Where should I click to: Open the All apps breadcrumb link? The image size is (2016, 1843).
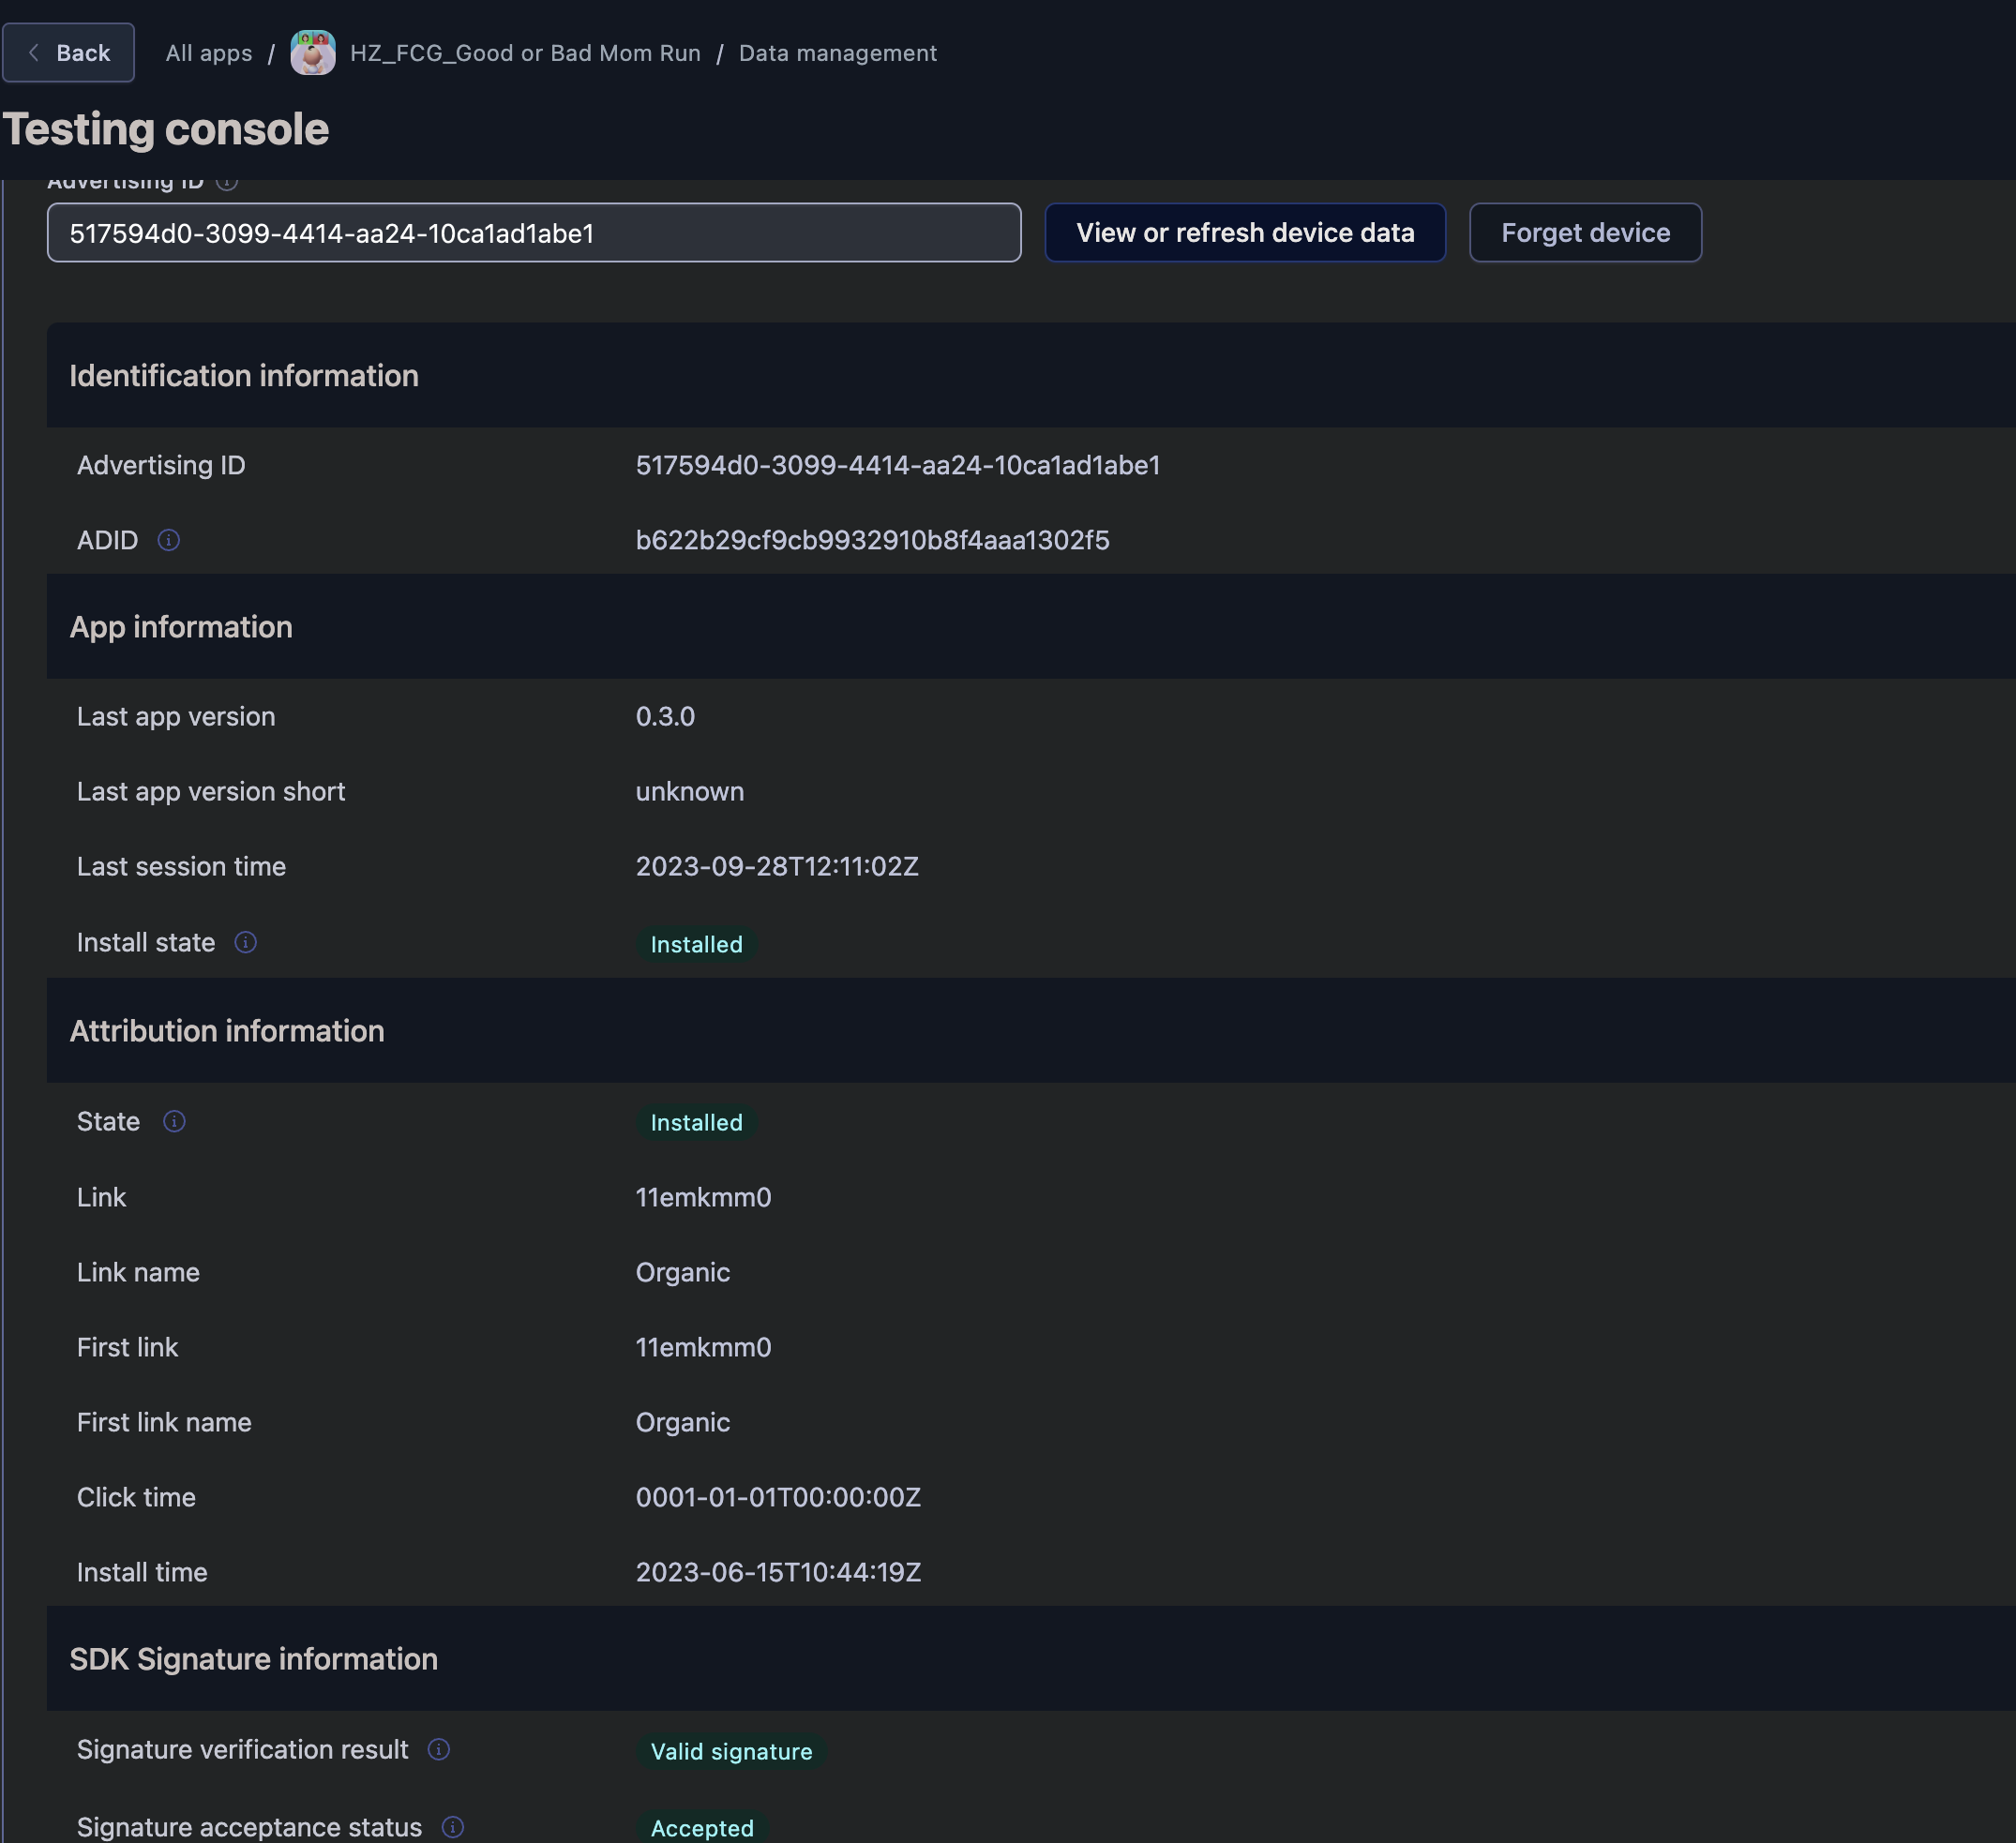[x=209, y=53]
